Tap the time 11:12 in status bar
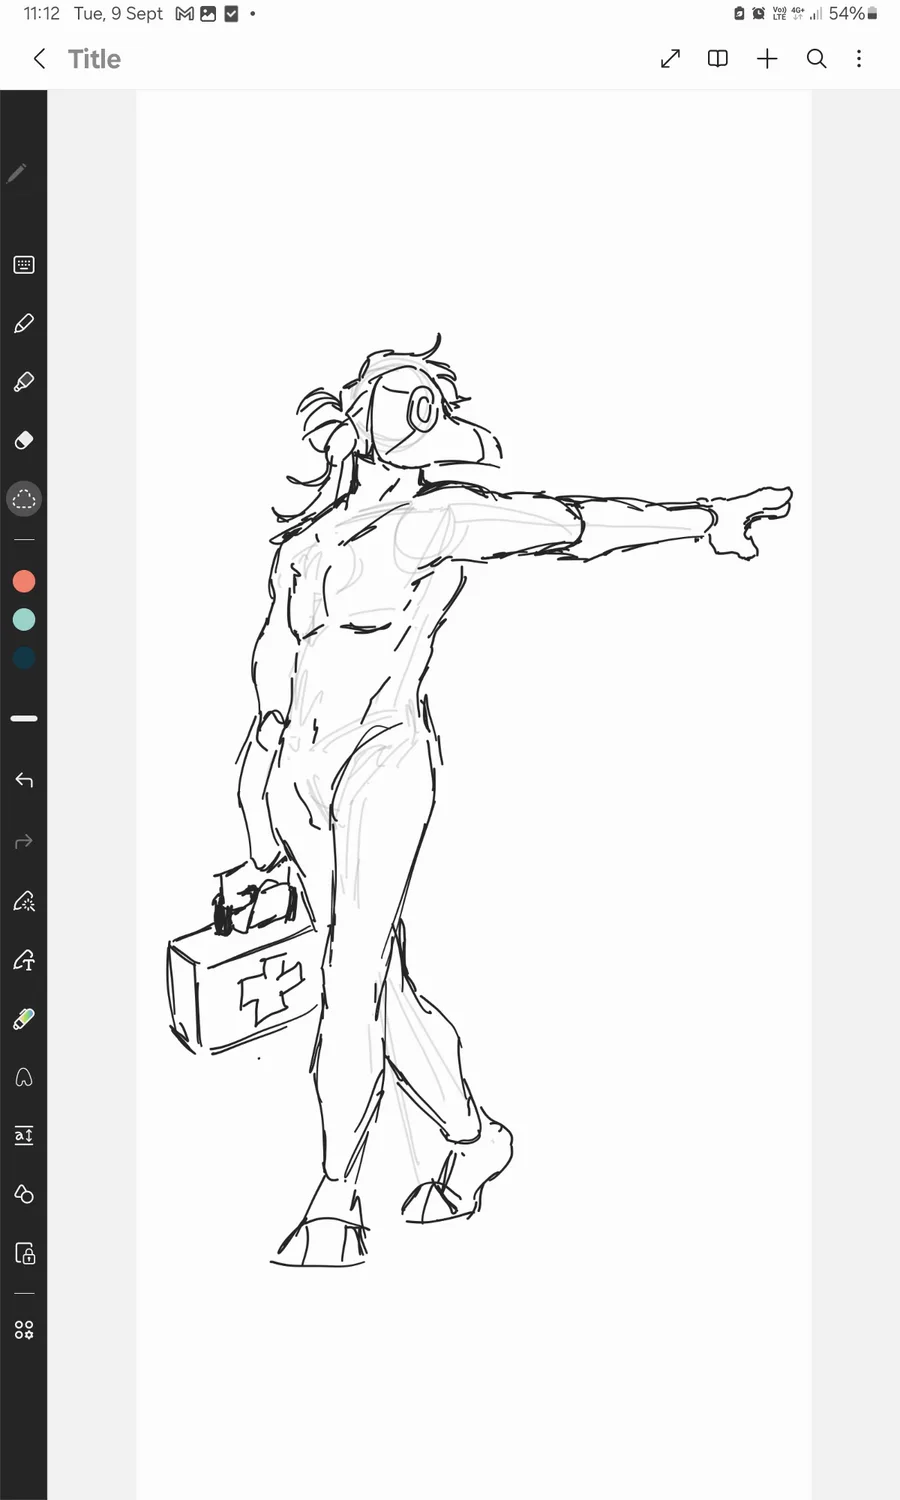This screenshot has width=900, height=1500. point(41,14)
